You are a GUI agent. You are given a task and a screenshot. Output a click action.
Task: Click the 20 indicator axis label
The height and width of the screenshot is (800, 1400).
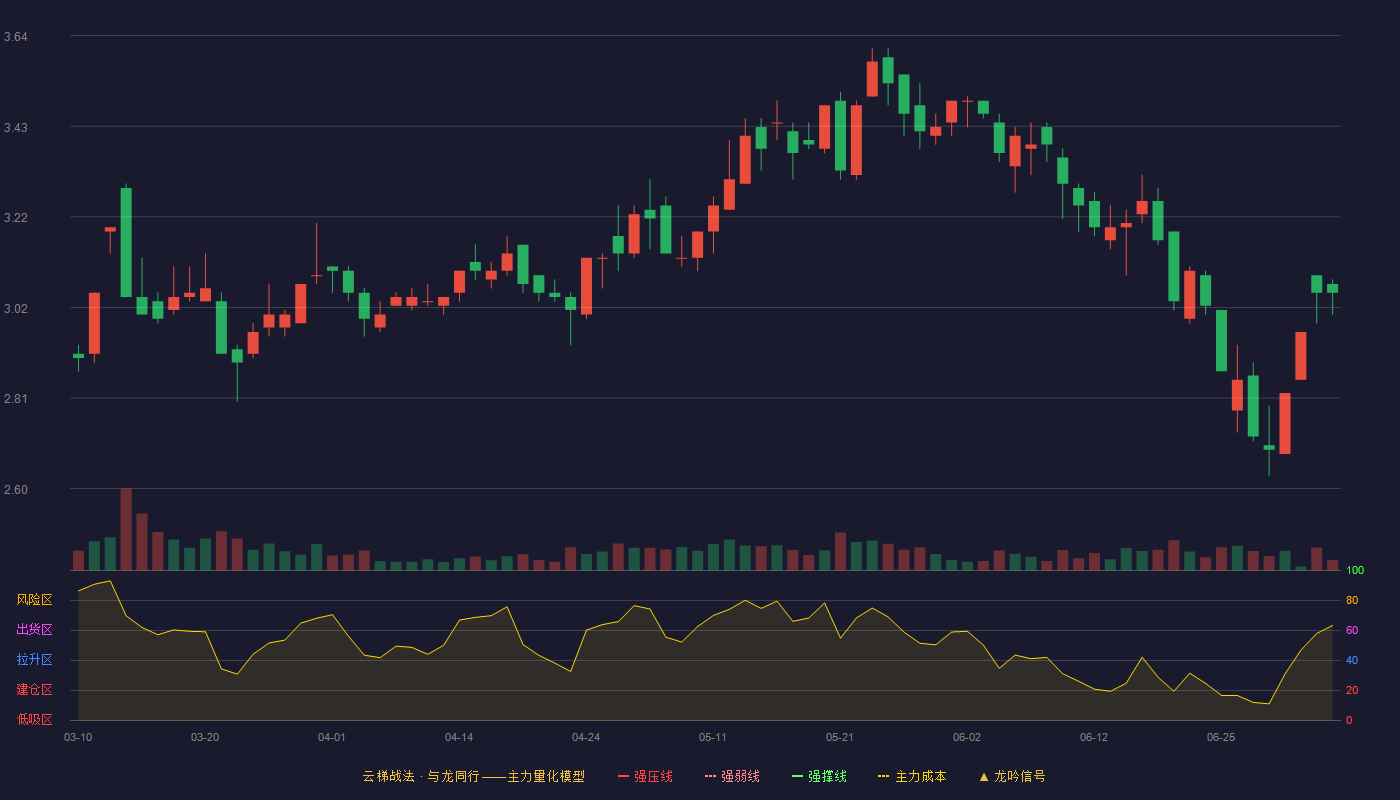tap(1352, 690)
